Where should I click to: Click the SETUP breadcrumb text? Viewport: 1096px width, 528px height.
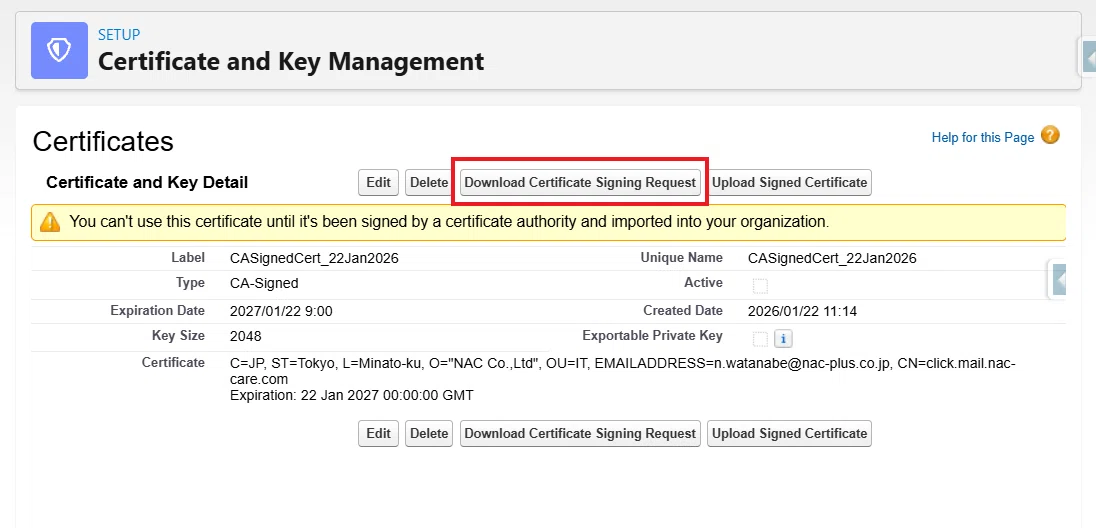[x=119, y=34]
